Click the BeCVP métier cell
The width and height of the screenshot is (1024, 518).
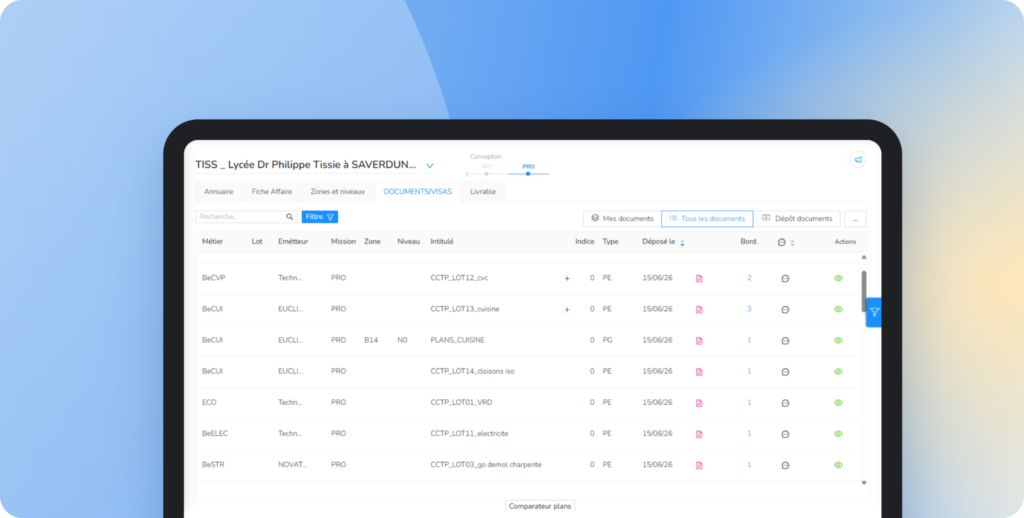214,278
